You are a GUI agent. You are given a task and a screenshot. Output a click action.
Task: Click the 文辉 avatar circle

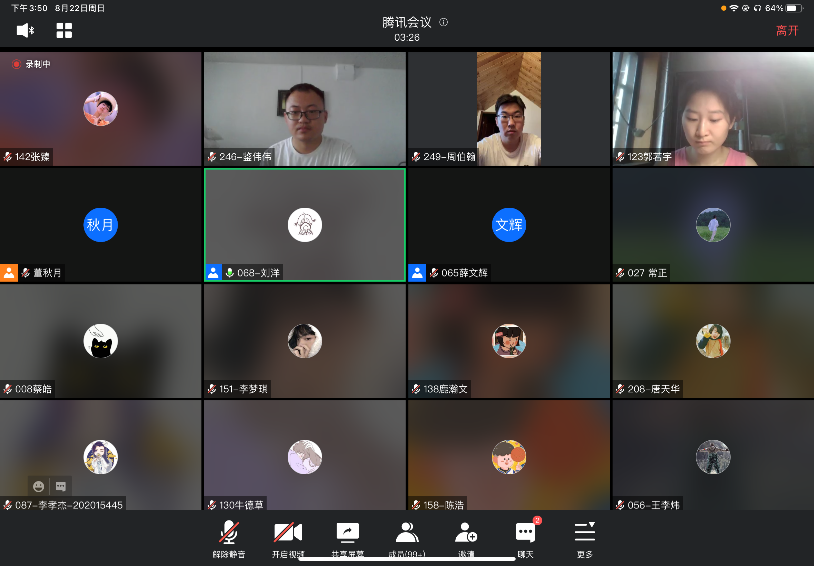tap(509, 225)
